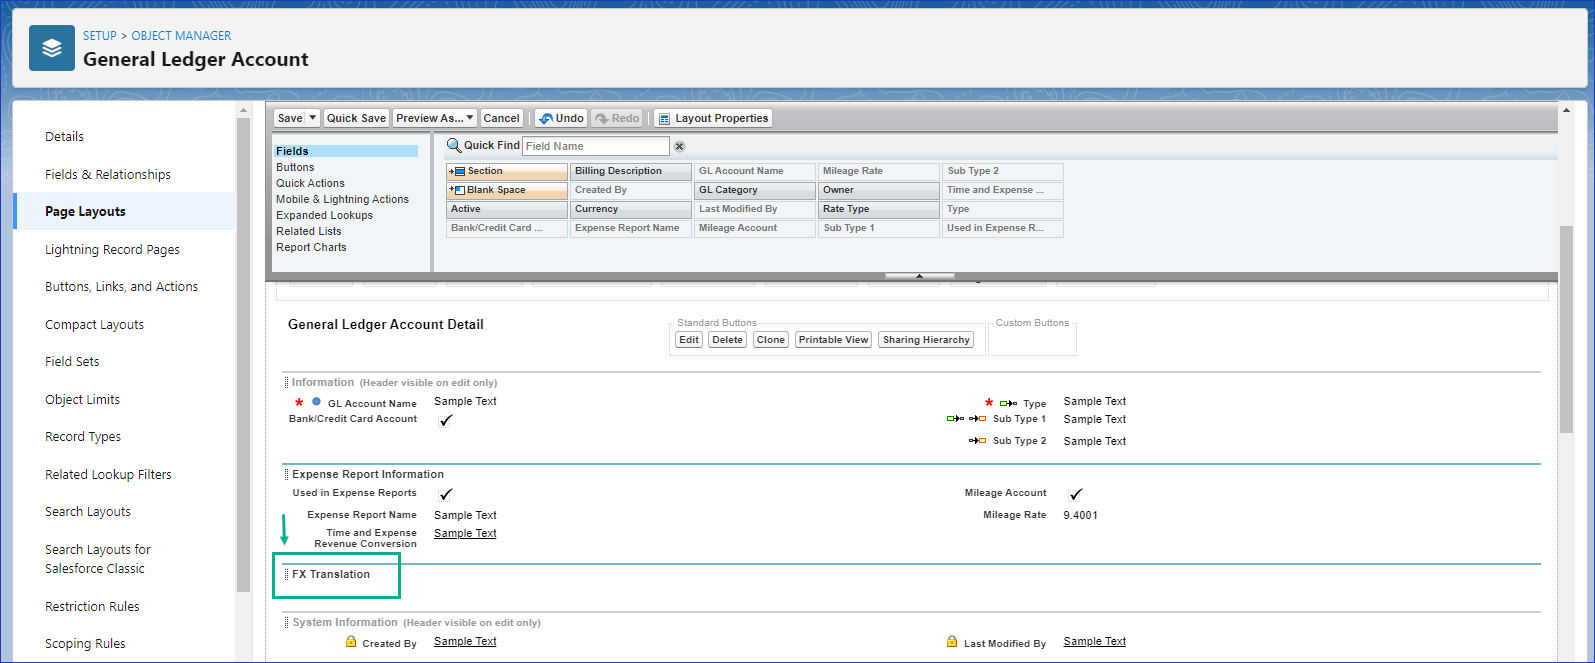Click into the Quick Find Field Name box
The height and width of the screenshot is (663, 1595).
pos(595,146)
